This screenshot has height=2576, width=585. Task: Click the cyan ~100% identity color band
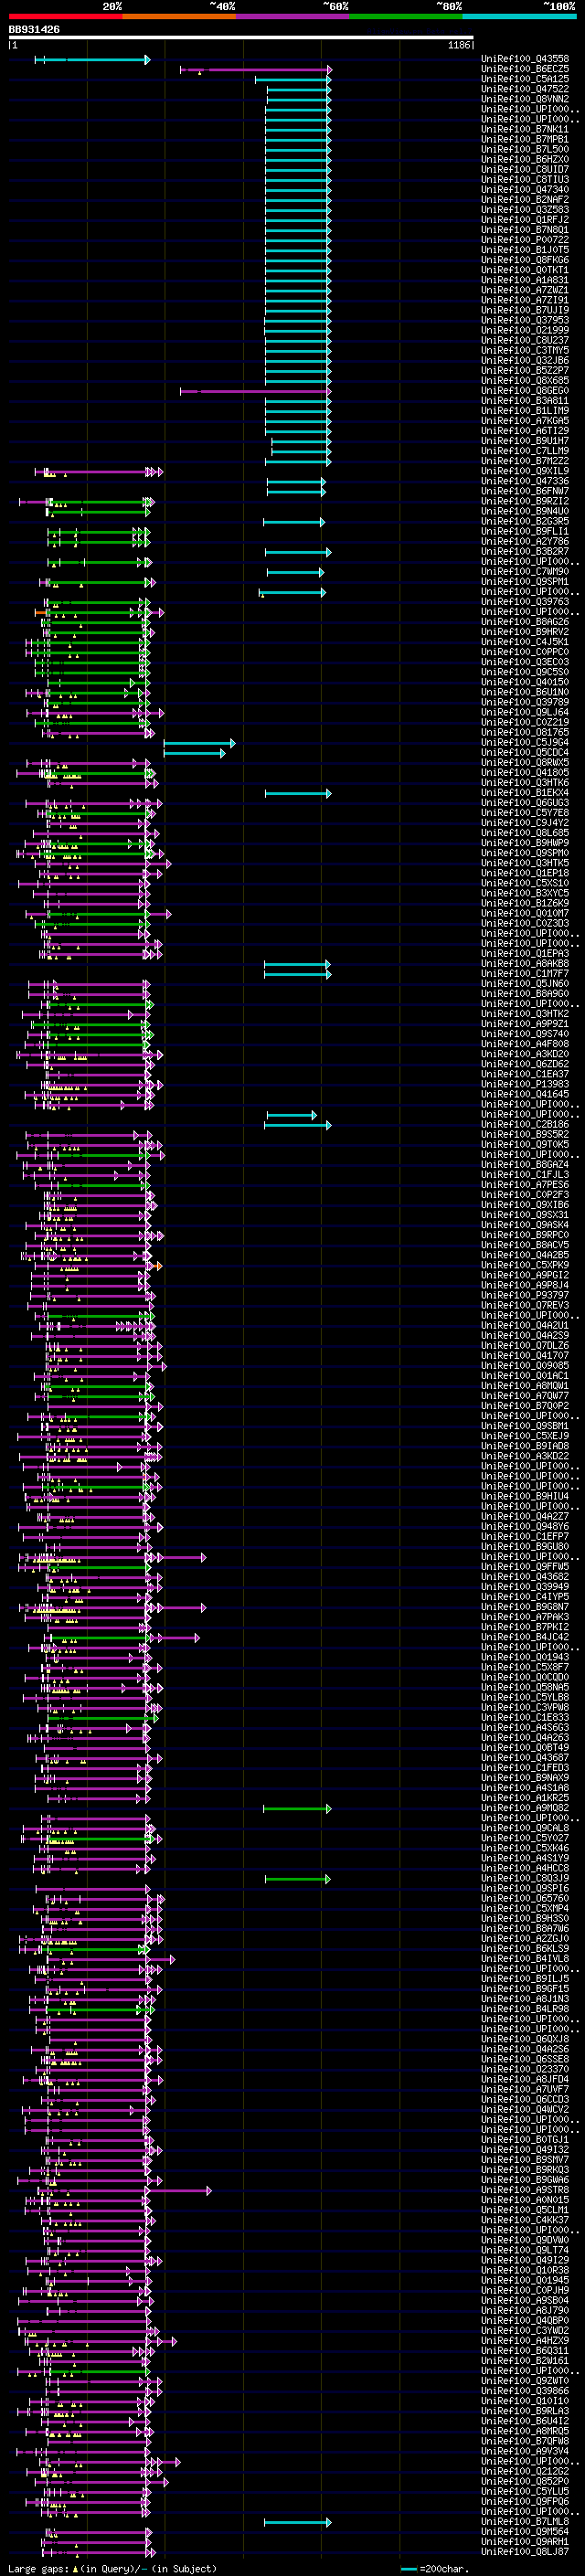tap(519, 16)
